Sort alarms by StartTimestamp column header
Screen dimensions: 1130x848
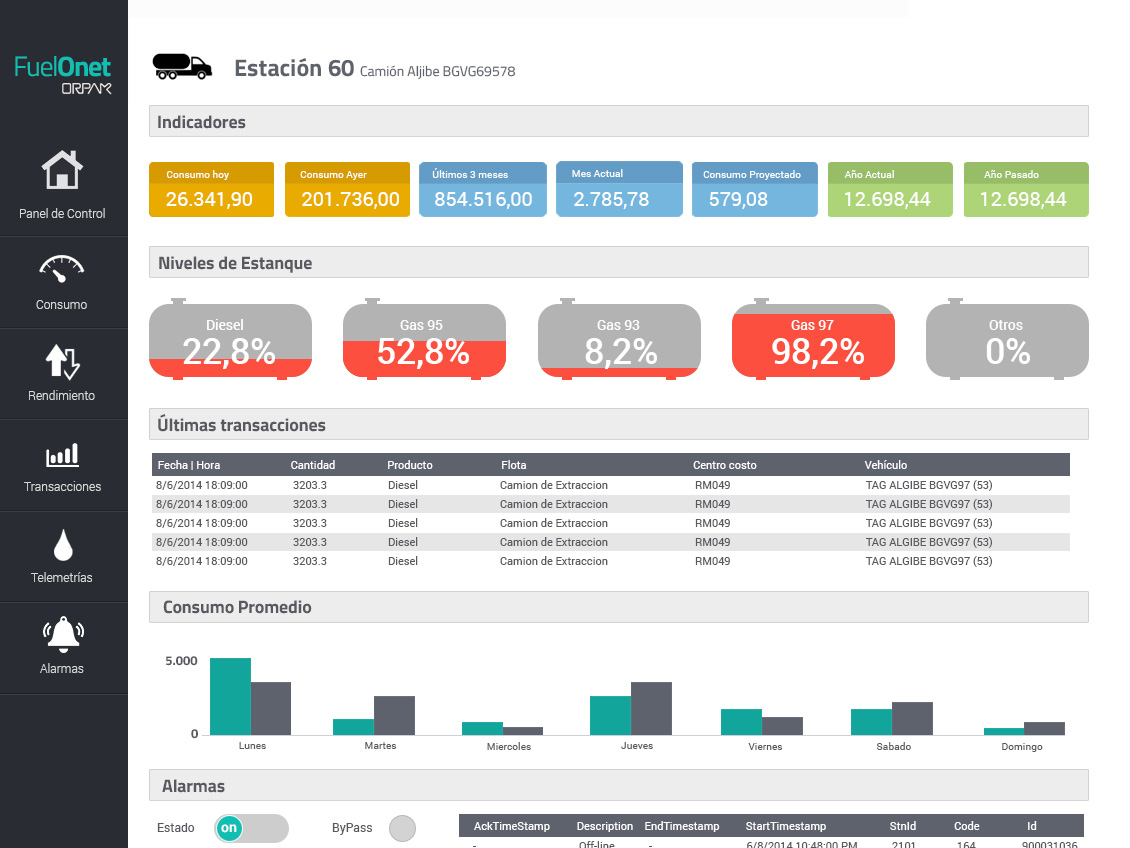click(785, 826)
